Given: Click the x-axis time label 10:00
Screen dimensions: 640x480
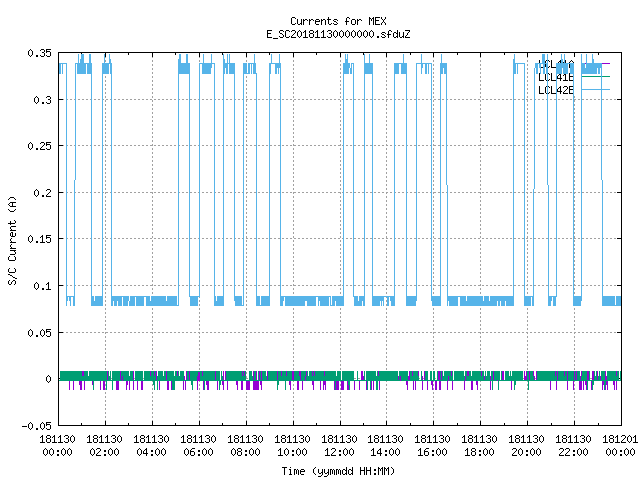Looking at the screenshot, I should [x=292, y=453].
